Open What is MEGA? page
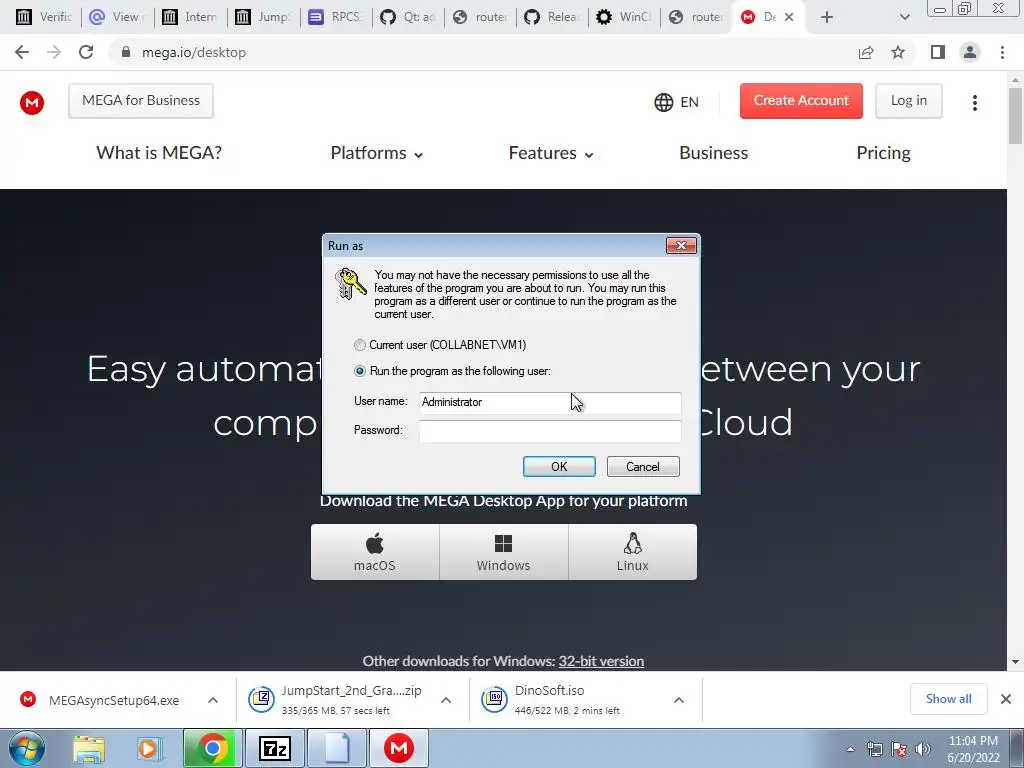The width and height of the screenshot is (1024, 768). coord(159,153)
